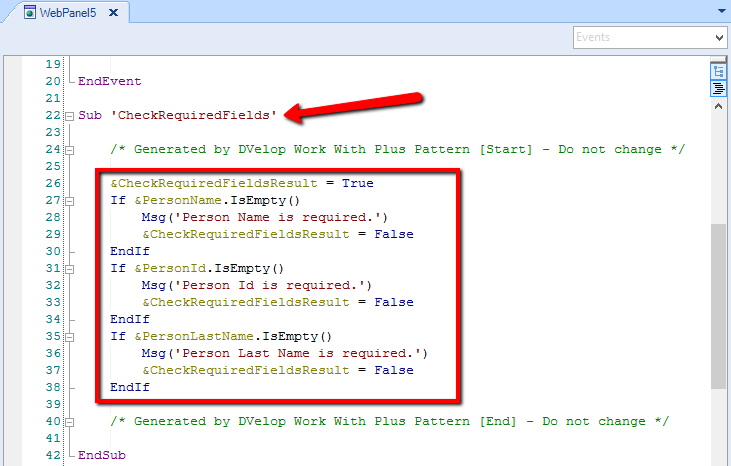The height and width of the screenshot is (466, 731).
Task: Click &CheckRequiredFieldsResult = True on line 26
Action: (241, 183)
